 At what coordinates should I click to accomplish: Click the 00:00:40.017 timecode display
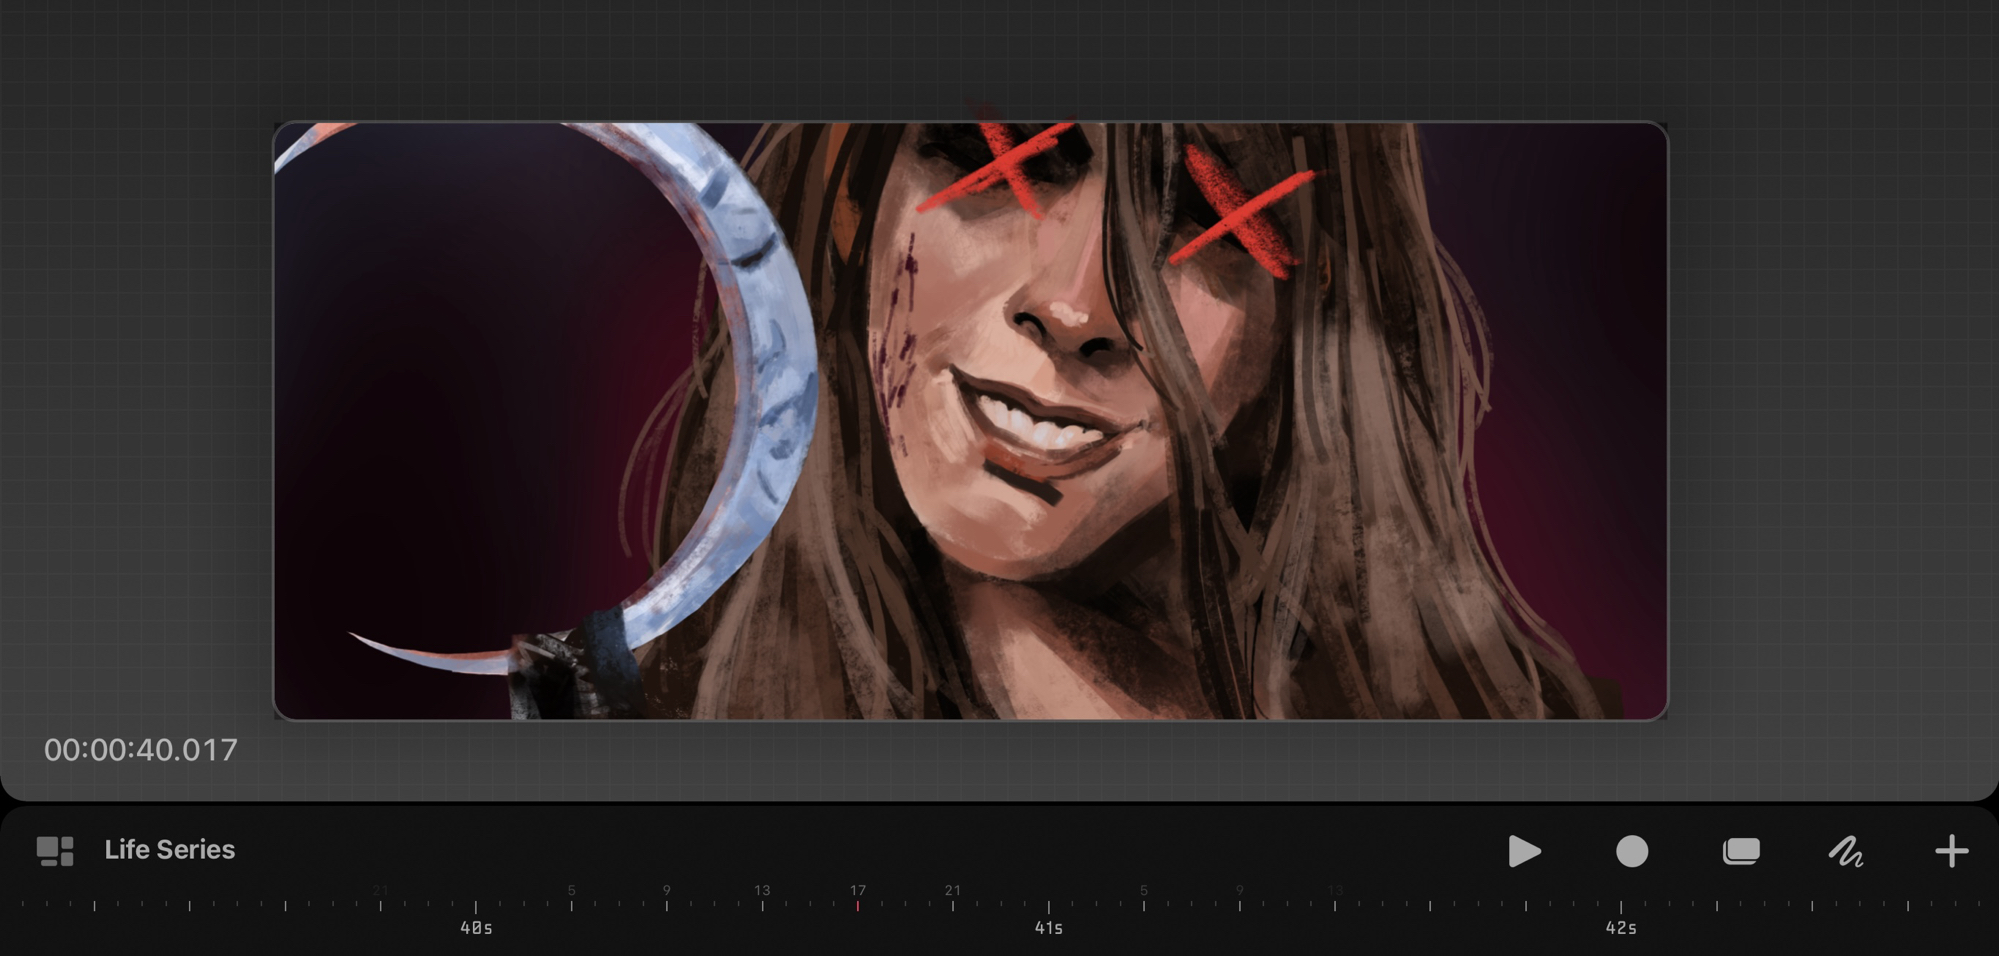(x=141, y=750)
